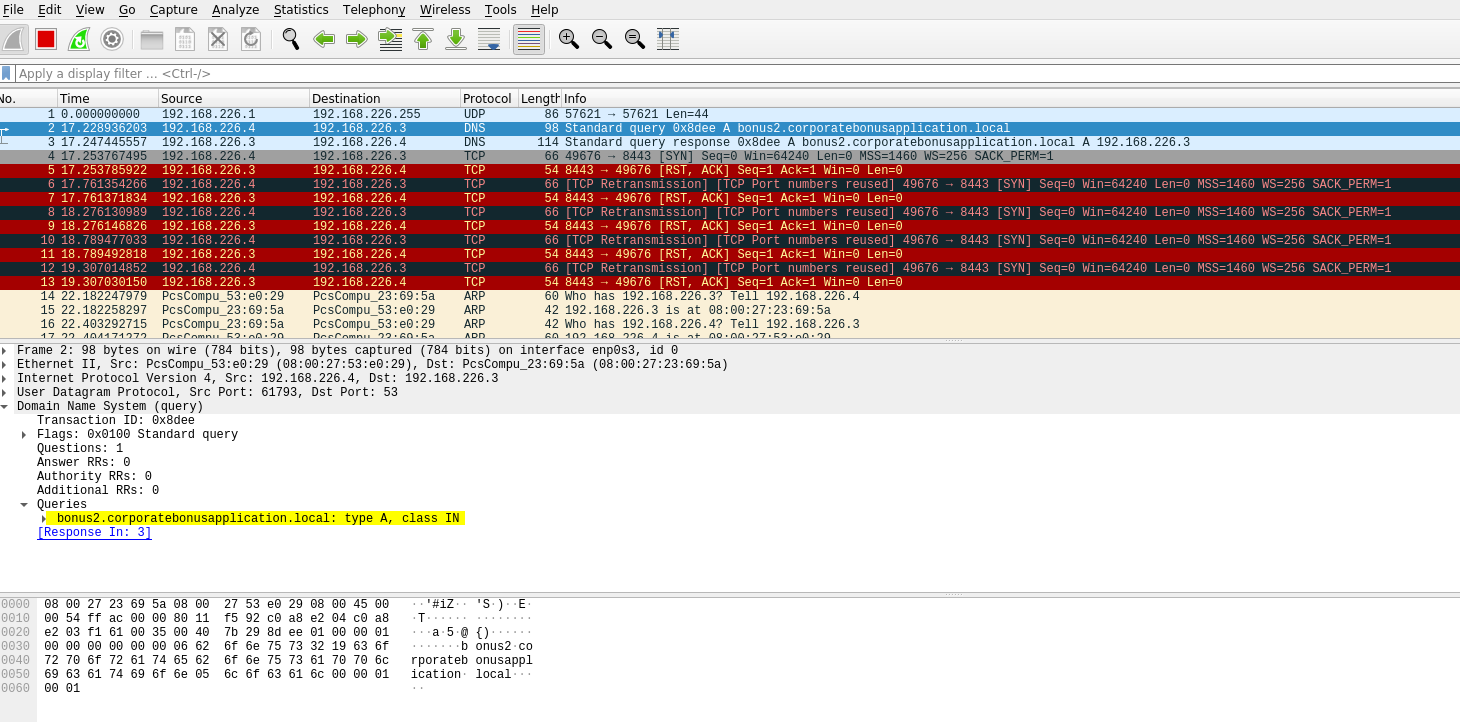
Task: Open the Go menu
Action: [x=127, y=9]
